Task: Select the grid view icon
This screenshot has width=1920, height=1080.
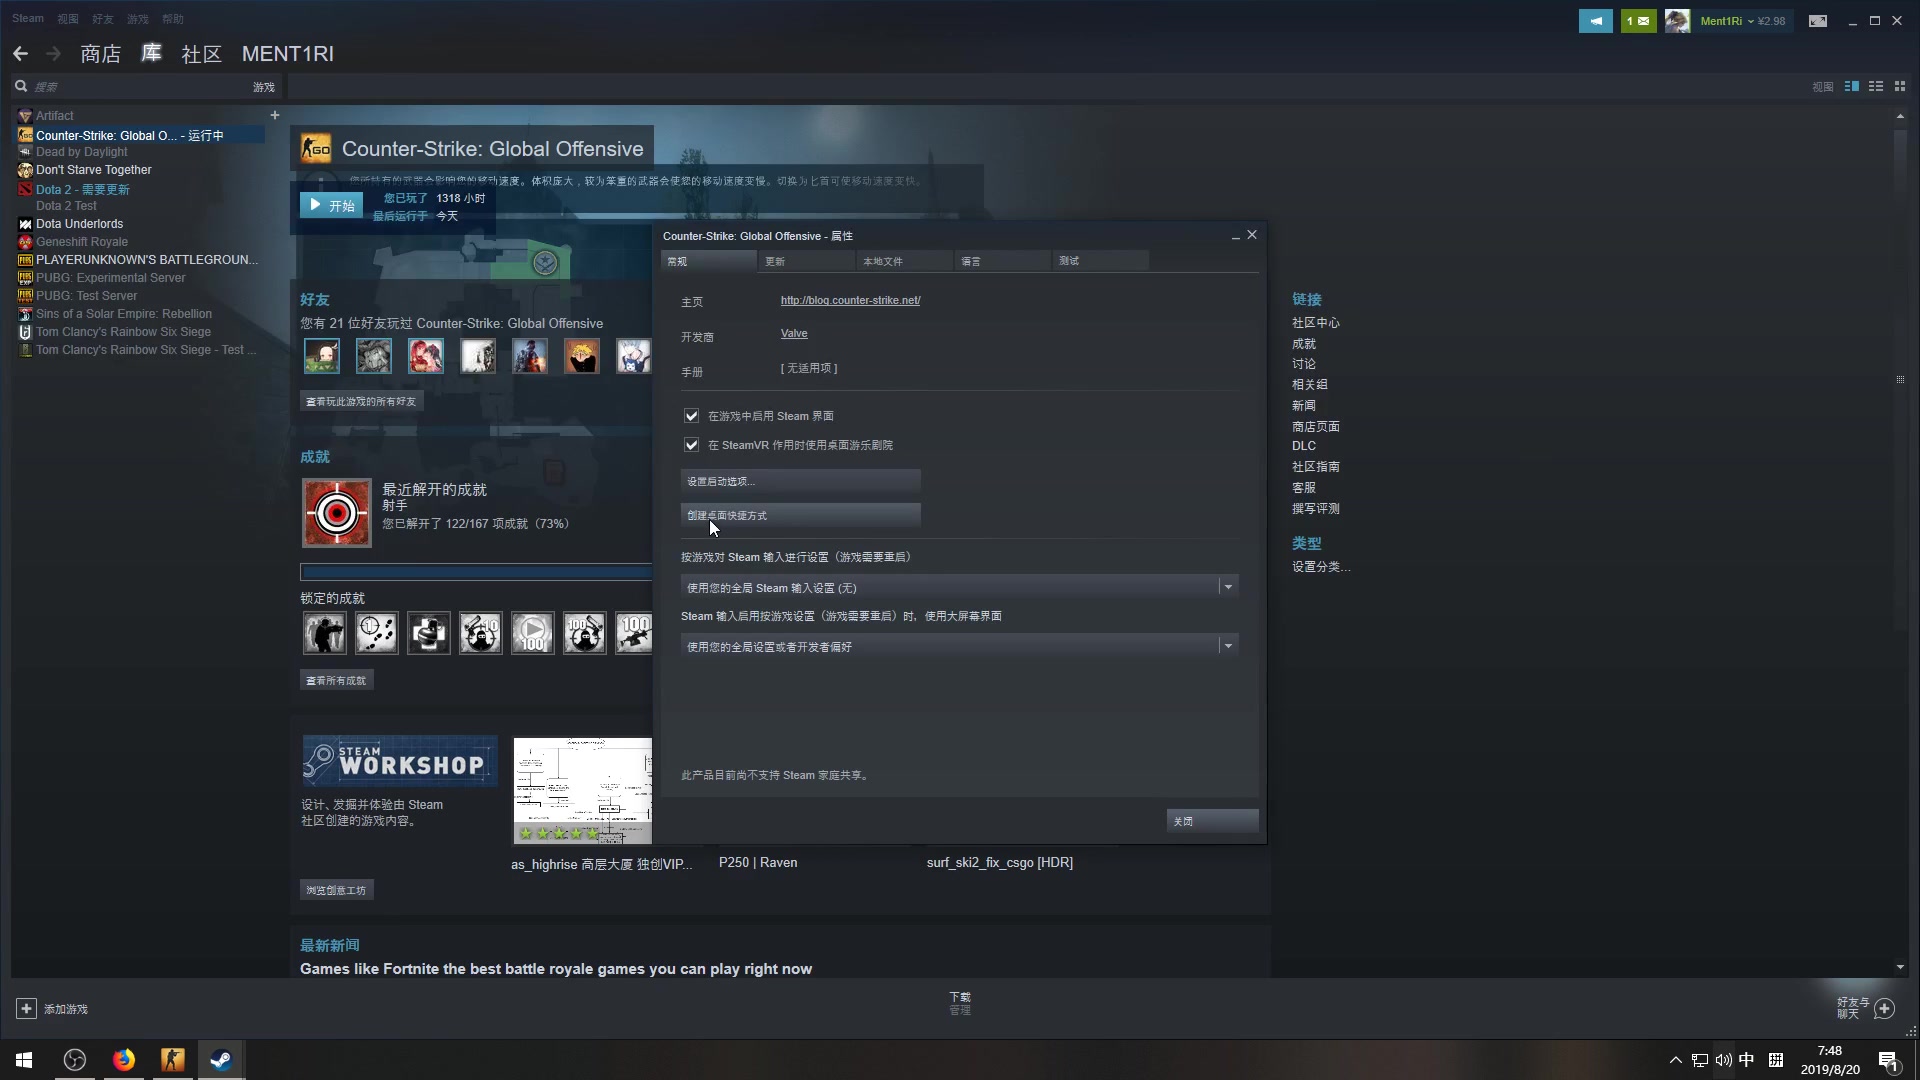Action: point(1900,87)
